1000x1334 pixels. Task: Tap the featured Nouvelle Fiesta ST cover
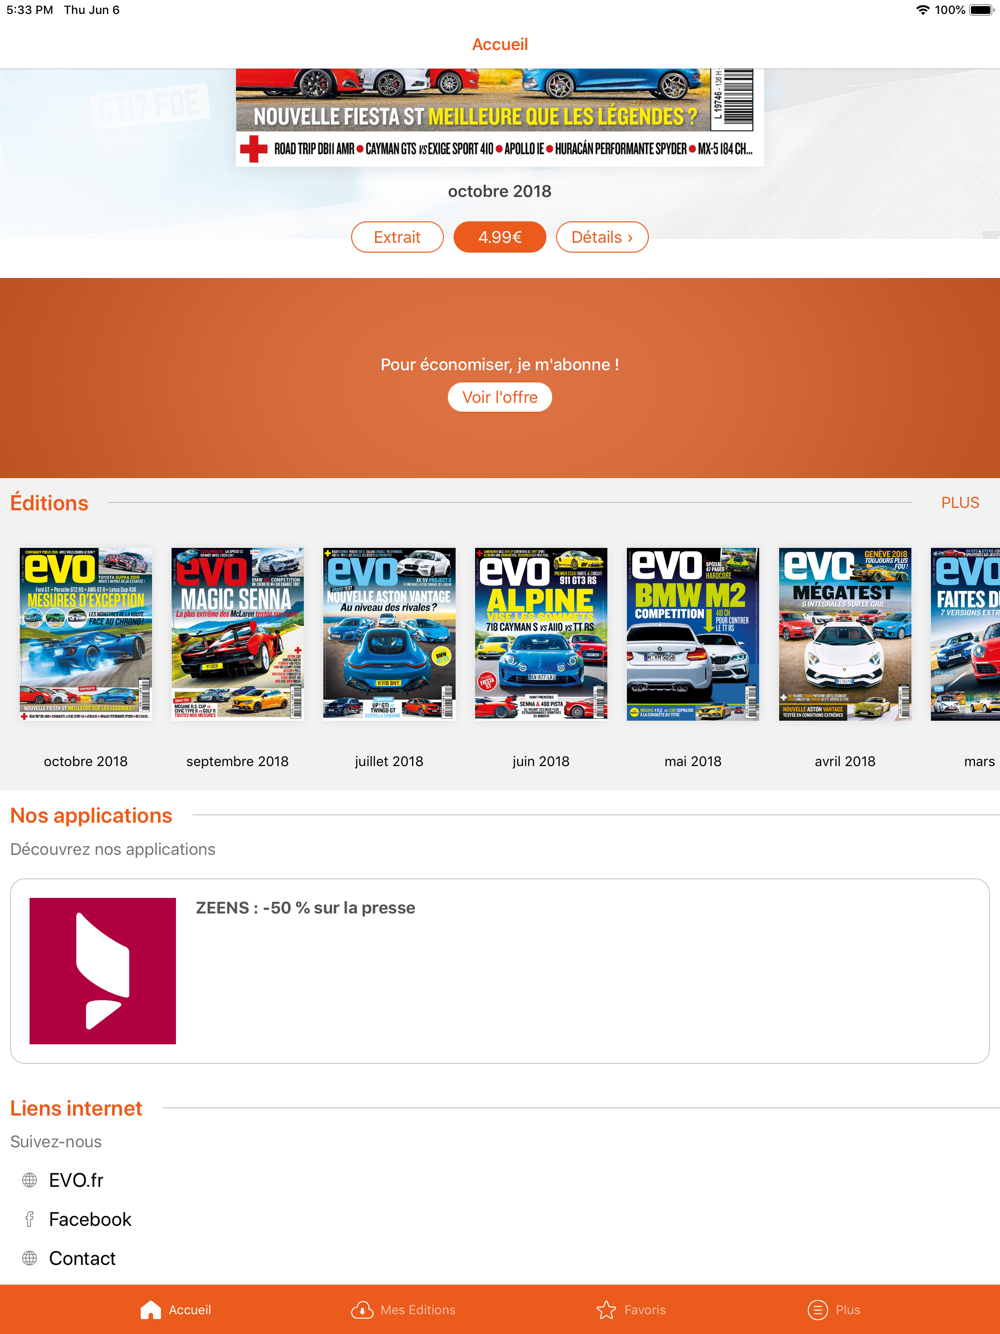tap(500, 117)
